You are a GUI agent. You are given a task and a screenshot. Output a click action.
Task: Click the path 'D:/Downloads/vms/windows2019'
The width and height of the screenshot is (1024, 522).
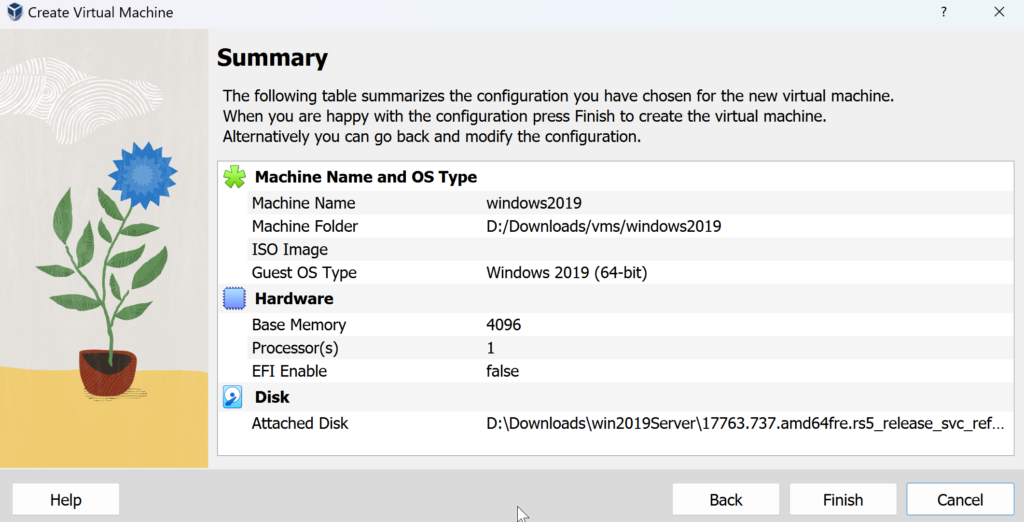pyautogui.click(x=603, y=227)
